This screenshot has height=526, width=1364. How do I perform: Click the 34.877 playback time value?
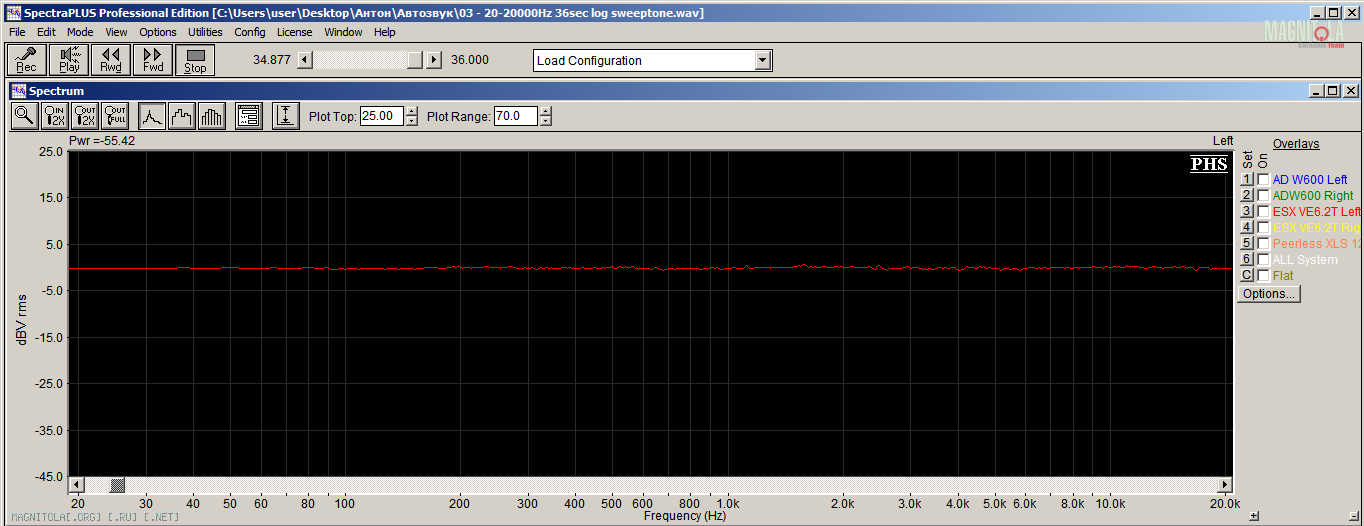[272, 60]
